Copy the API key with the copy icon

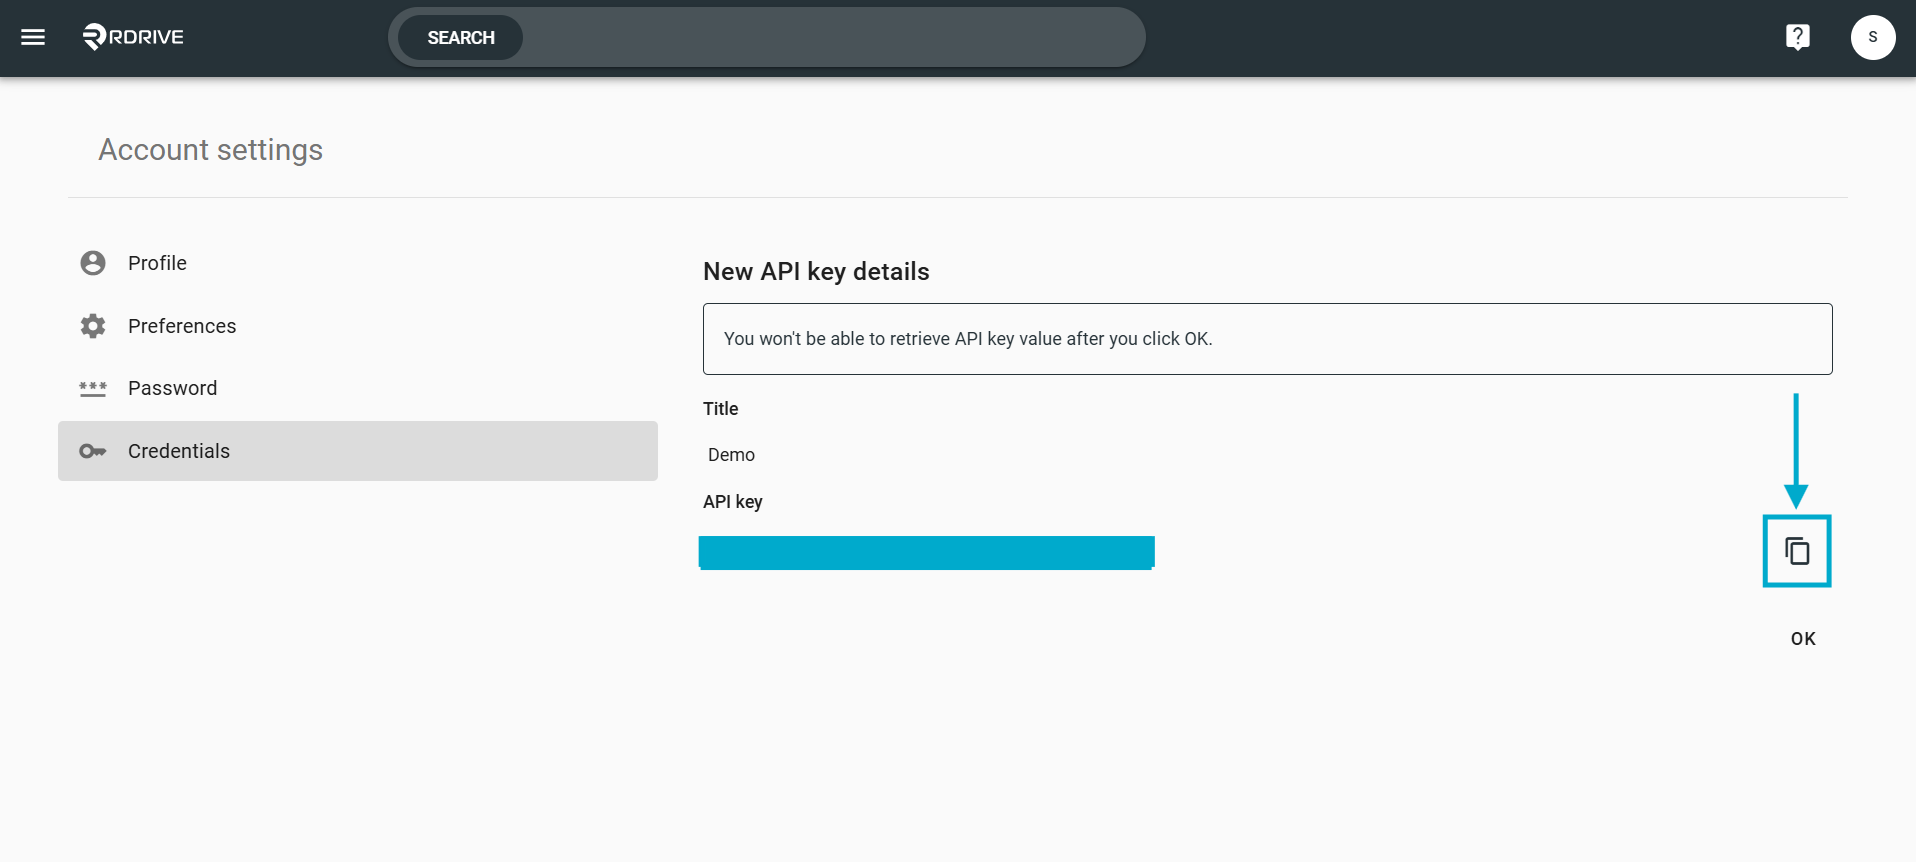pyautogui.click(x=1797, y=551)
